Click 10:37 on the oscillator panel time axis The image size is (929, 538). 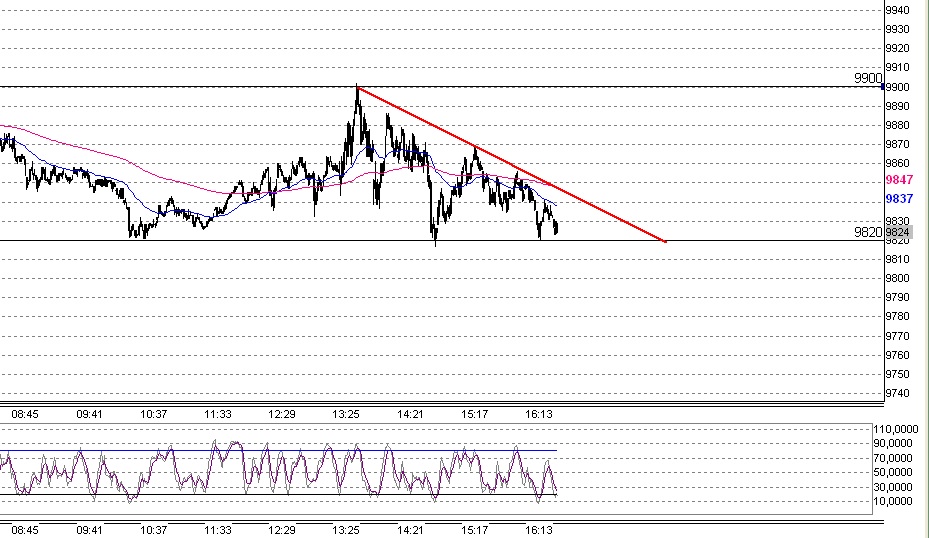tap(153, 530)
